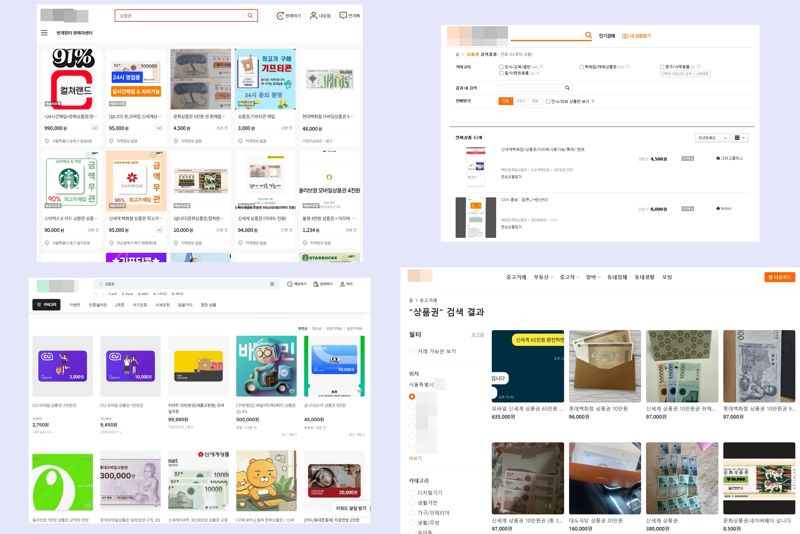
Task: Check the 도서/교육/음반 category checkbox
Action: coord(501,67)
